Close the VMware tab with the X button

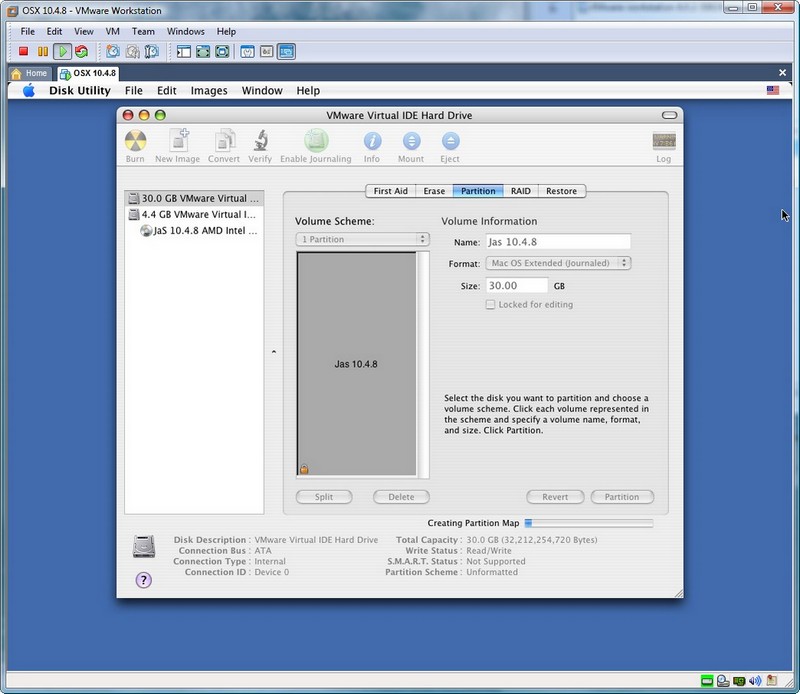click(x=783, y=73)
